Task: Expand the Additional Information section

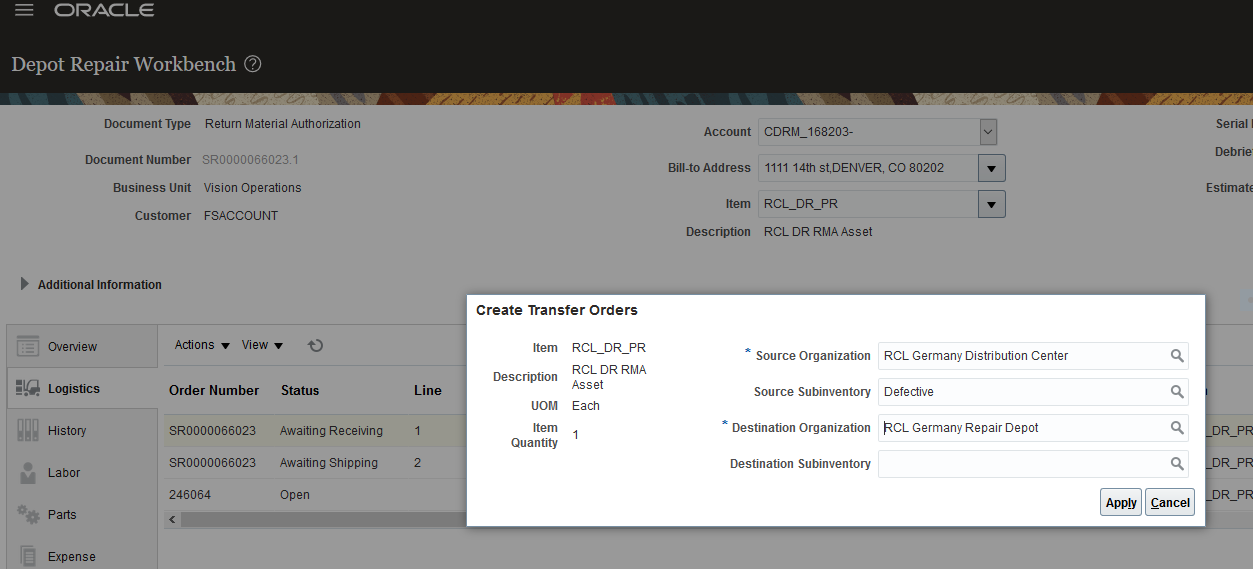Action: pos(25,284)
